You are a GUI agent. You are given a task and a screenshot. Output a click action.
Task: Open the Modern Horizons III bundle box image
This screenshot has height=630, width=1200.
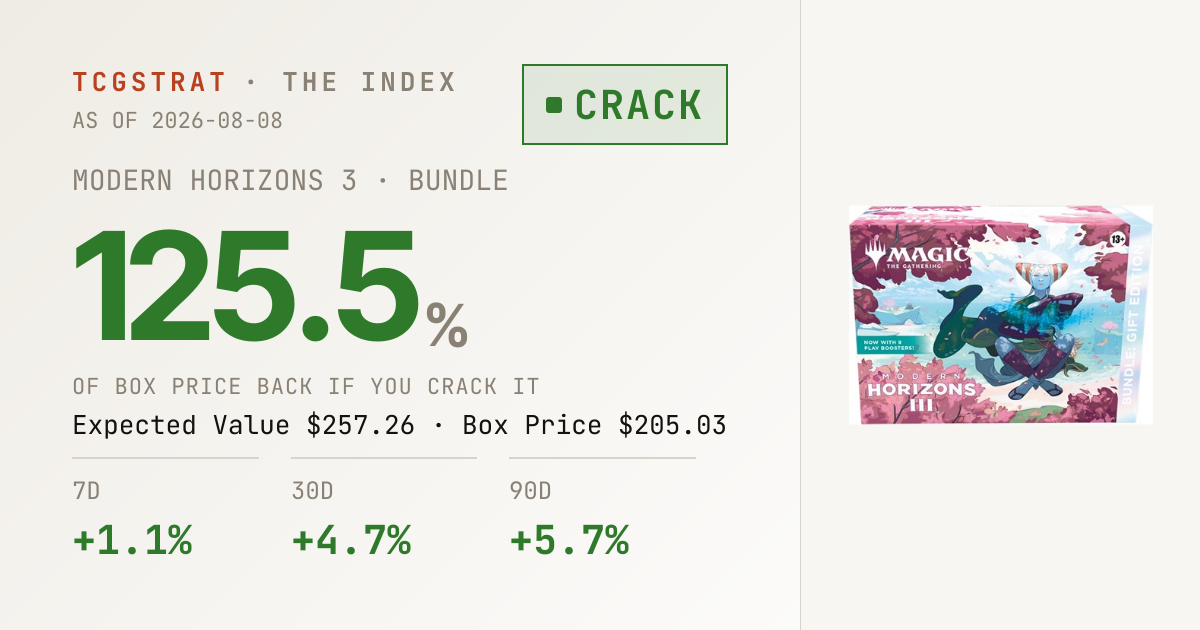pos(1001,315)
